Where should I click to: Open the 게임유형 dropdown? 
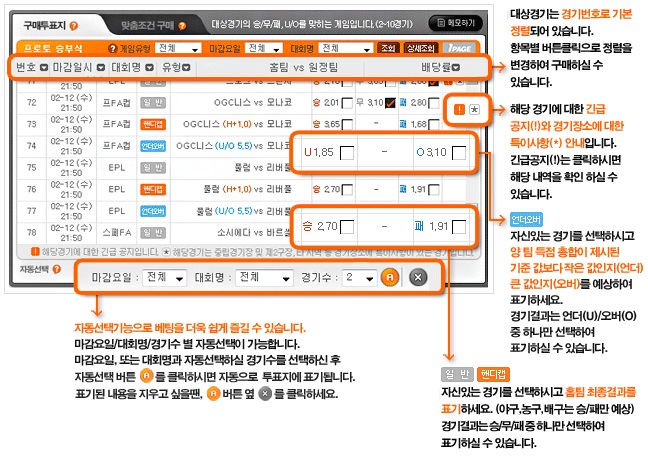178,48
